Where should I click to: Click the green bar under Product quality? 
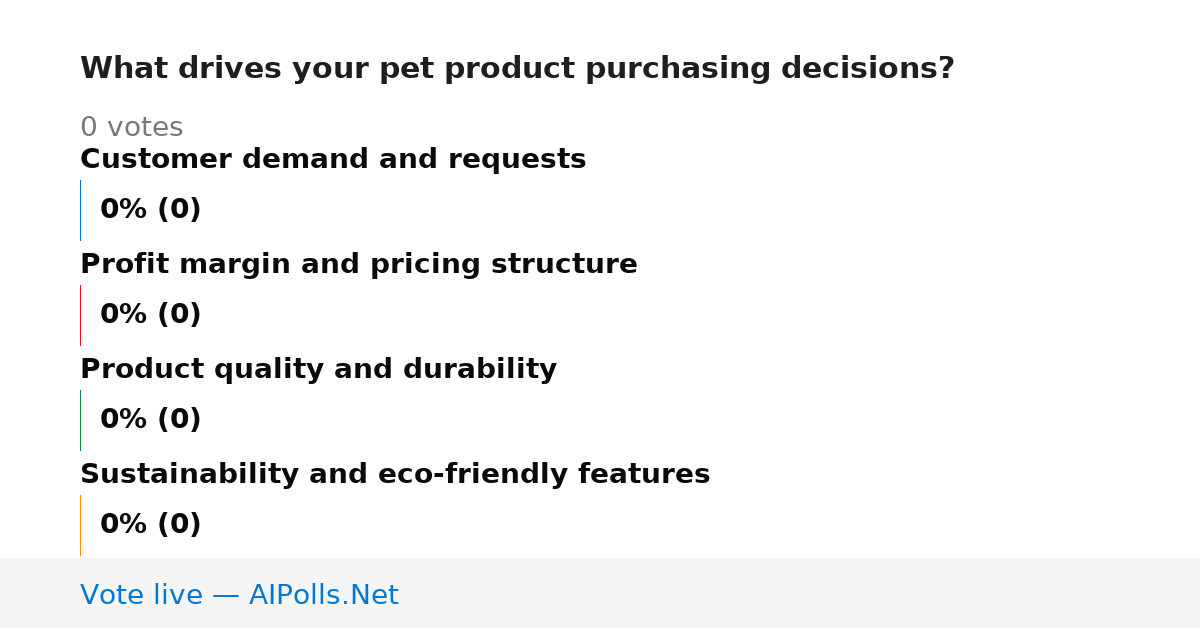tap(80, 420)
